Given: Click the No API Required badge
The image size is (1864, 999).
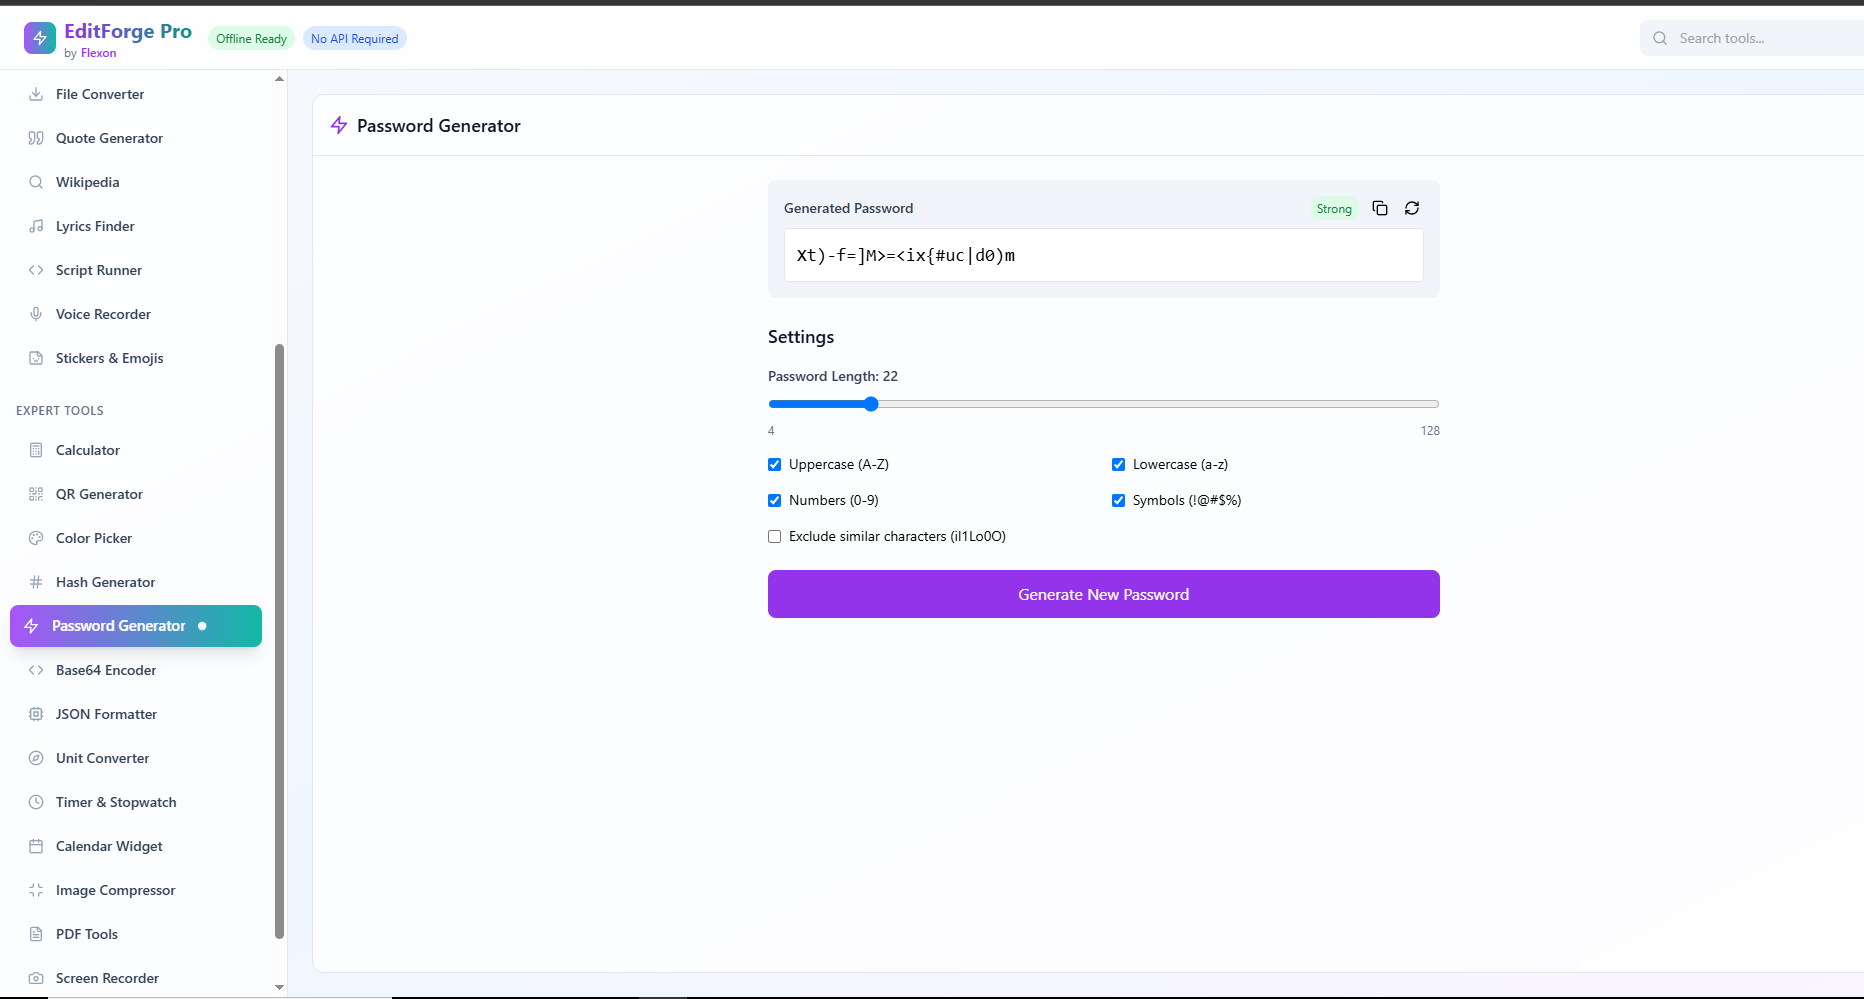Looking at the screenshot, I should 354,39.
